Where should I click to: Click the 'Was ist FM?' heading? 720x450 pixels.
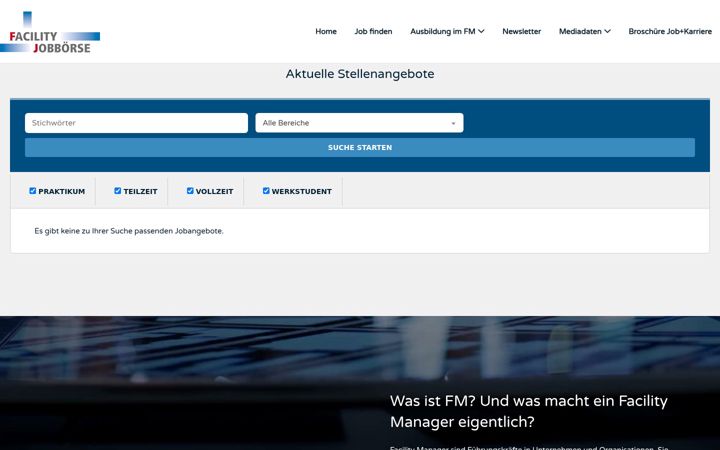529,411
